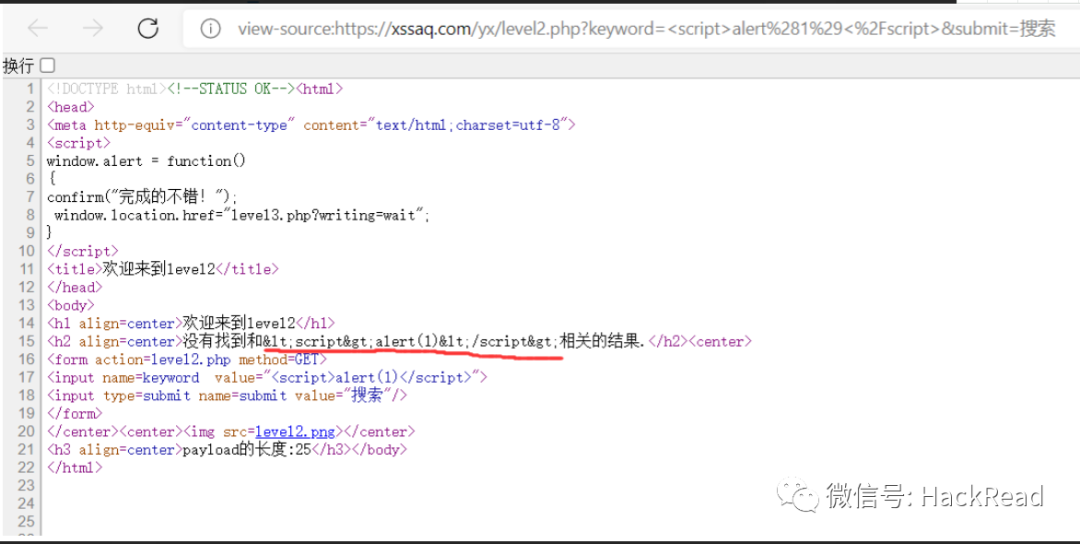
Task: Click the h2 line with 没有找到和 text
Action: [x=399, y=342]
